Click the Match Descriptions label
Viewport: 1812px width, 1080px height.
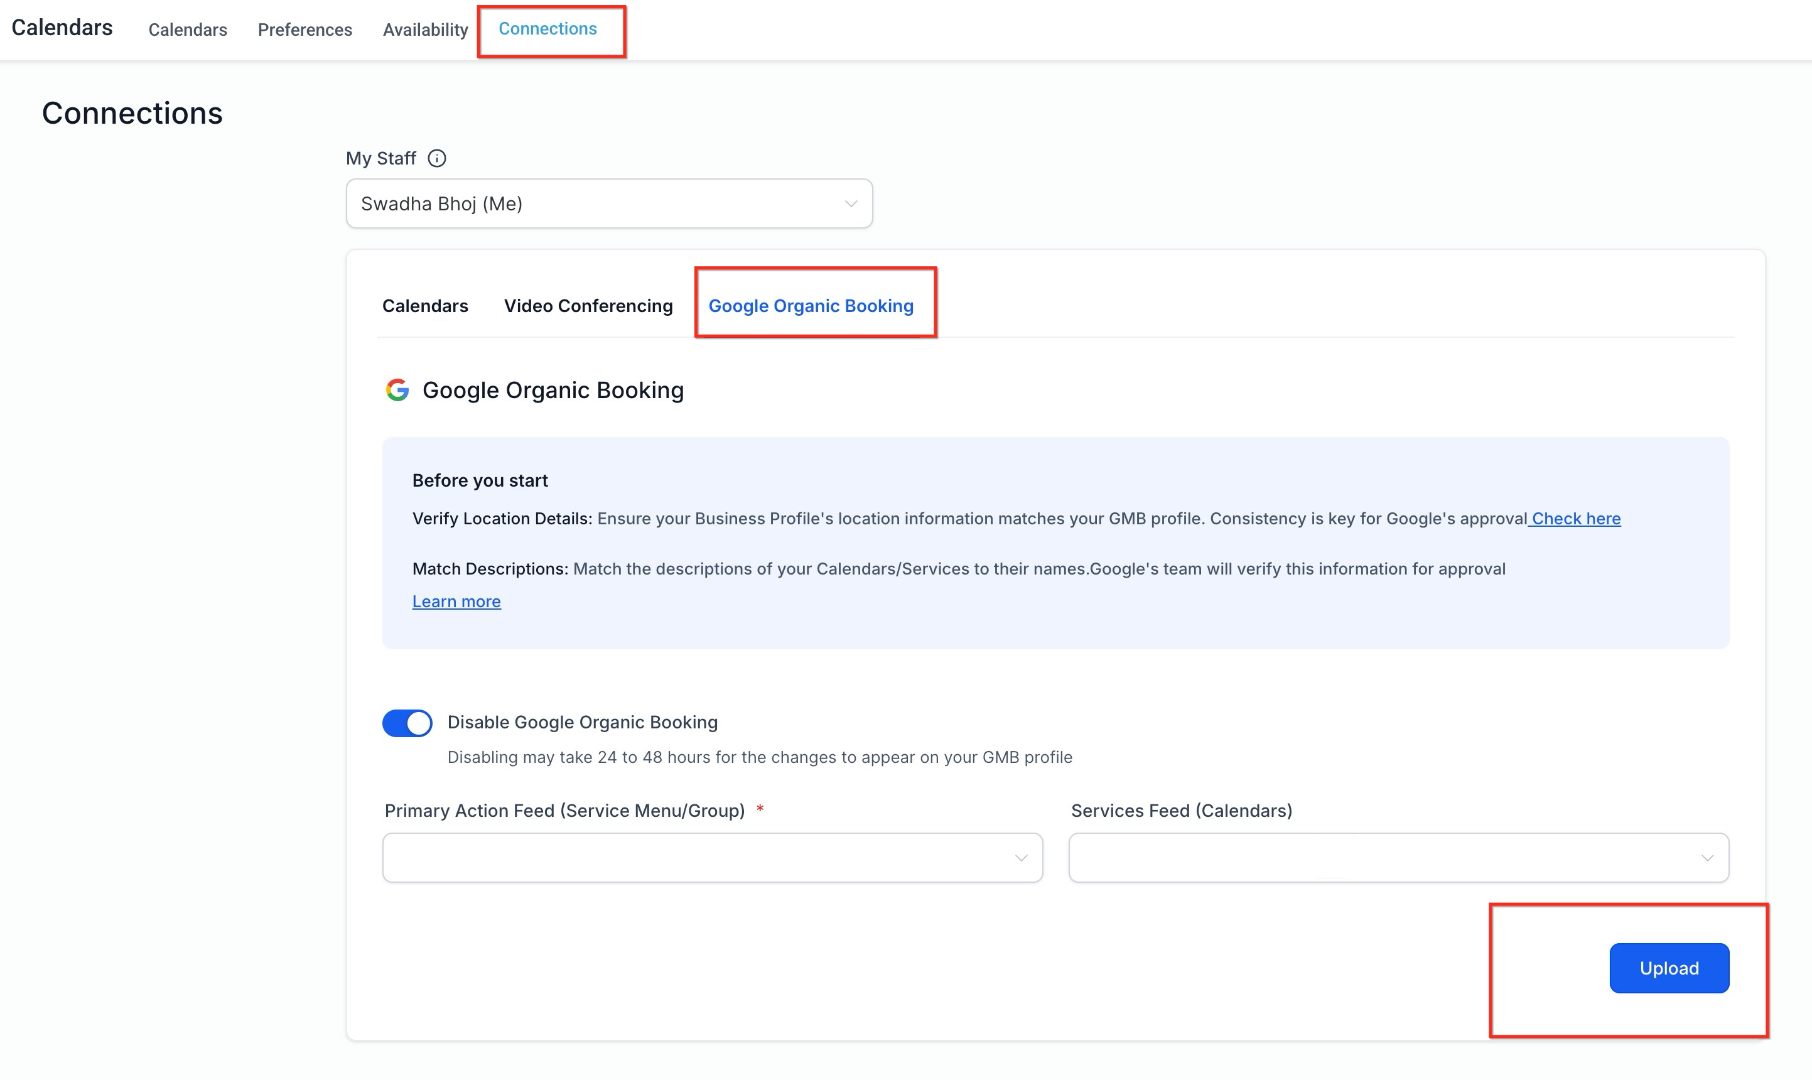click(x=490, y=568)
